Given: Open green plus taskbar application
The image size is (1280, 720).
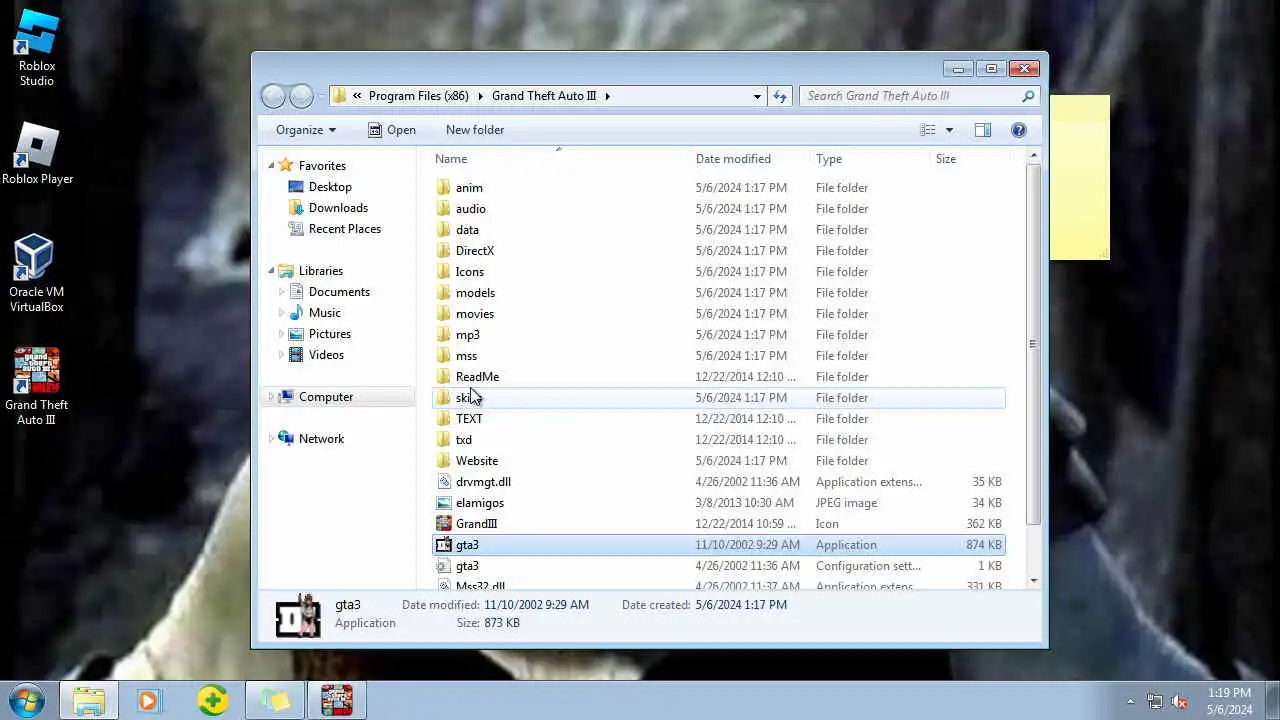Looking at the screenshot, I should click(x=212, y=700).
